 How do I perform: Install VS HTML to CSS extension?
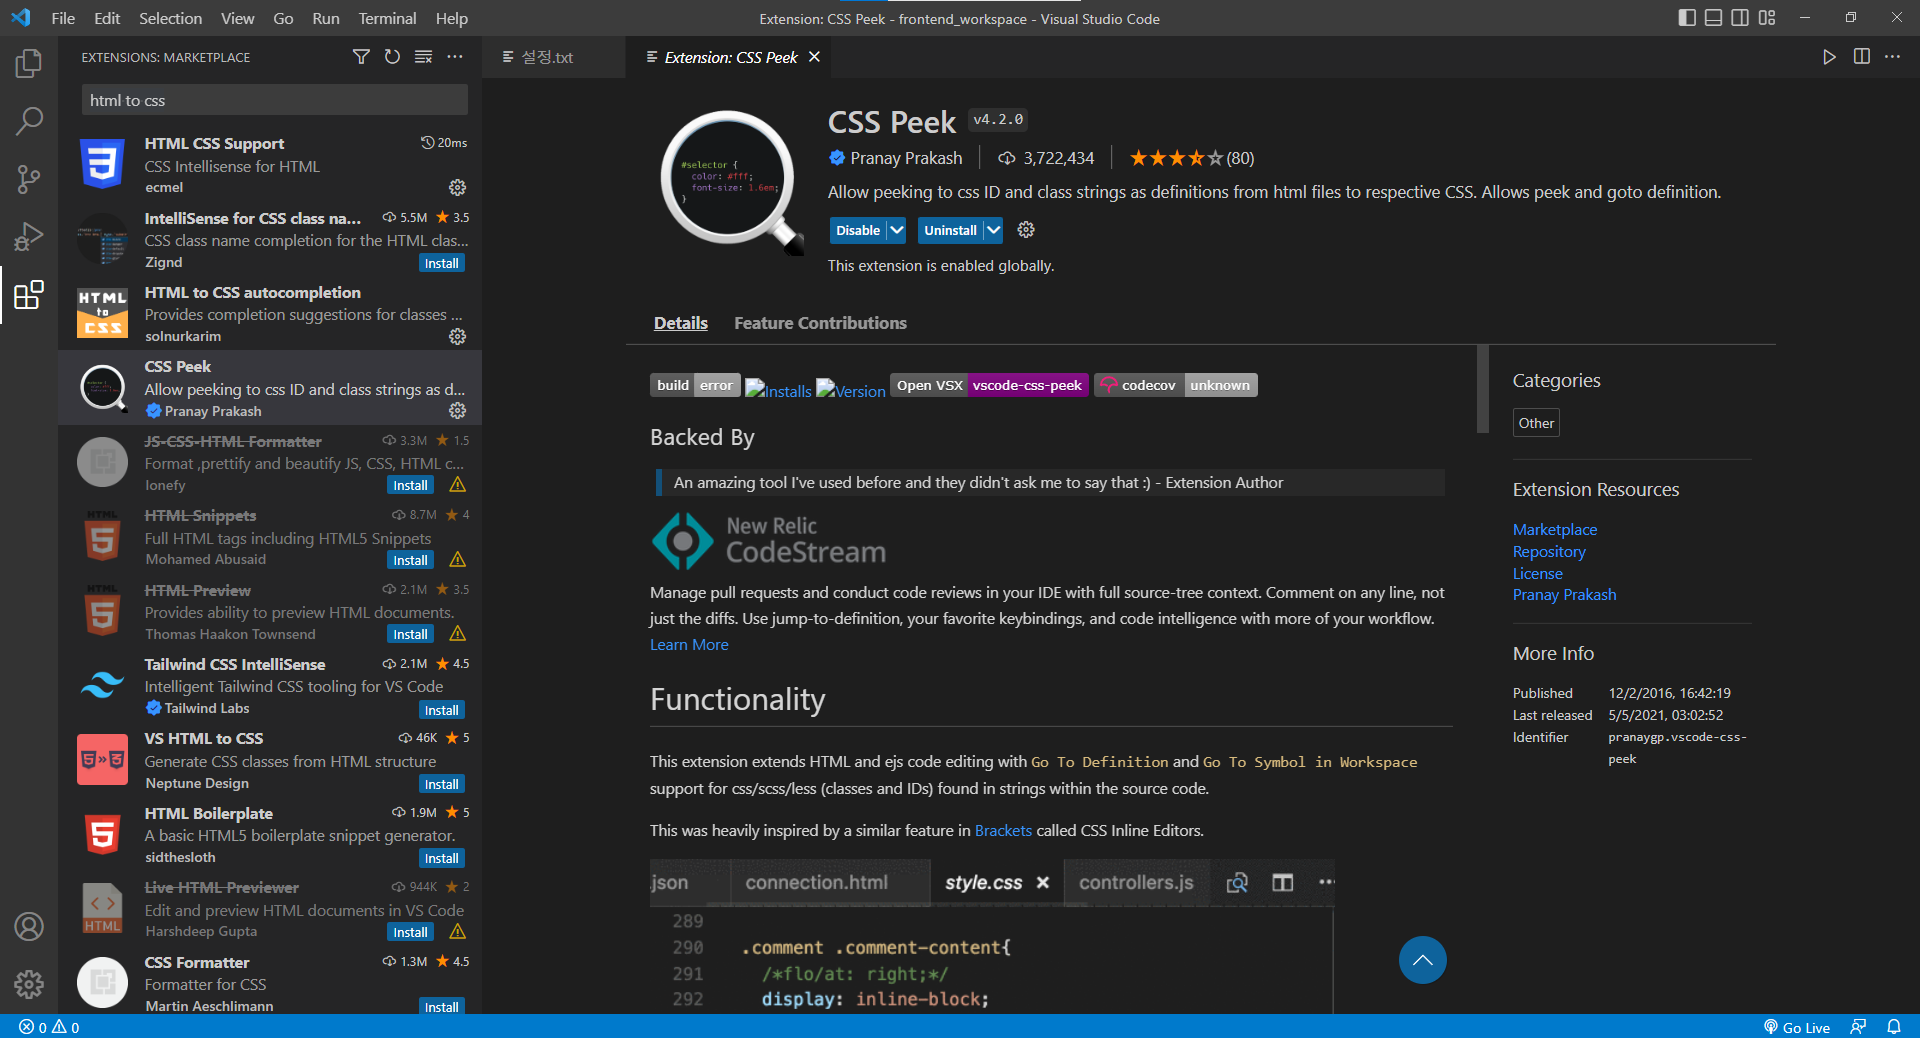pos(441,784)
